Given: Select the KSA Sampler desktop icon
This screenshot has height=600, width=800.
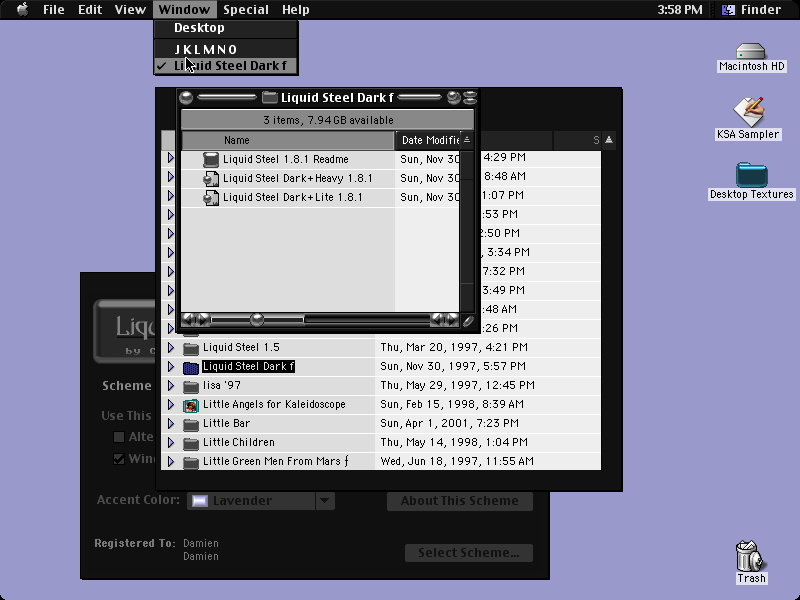Looking at the screenshot, I should pyautogui.click(x=748, y=112).
